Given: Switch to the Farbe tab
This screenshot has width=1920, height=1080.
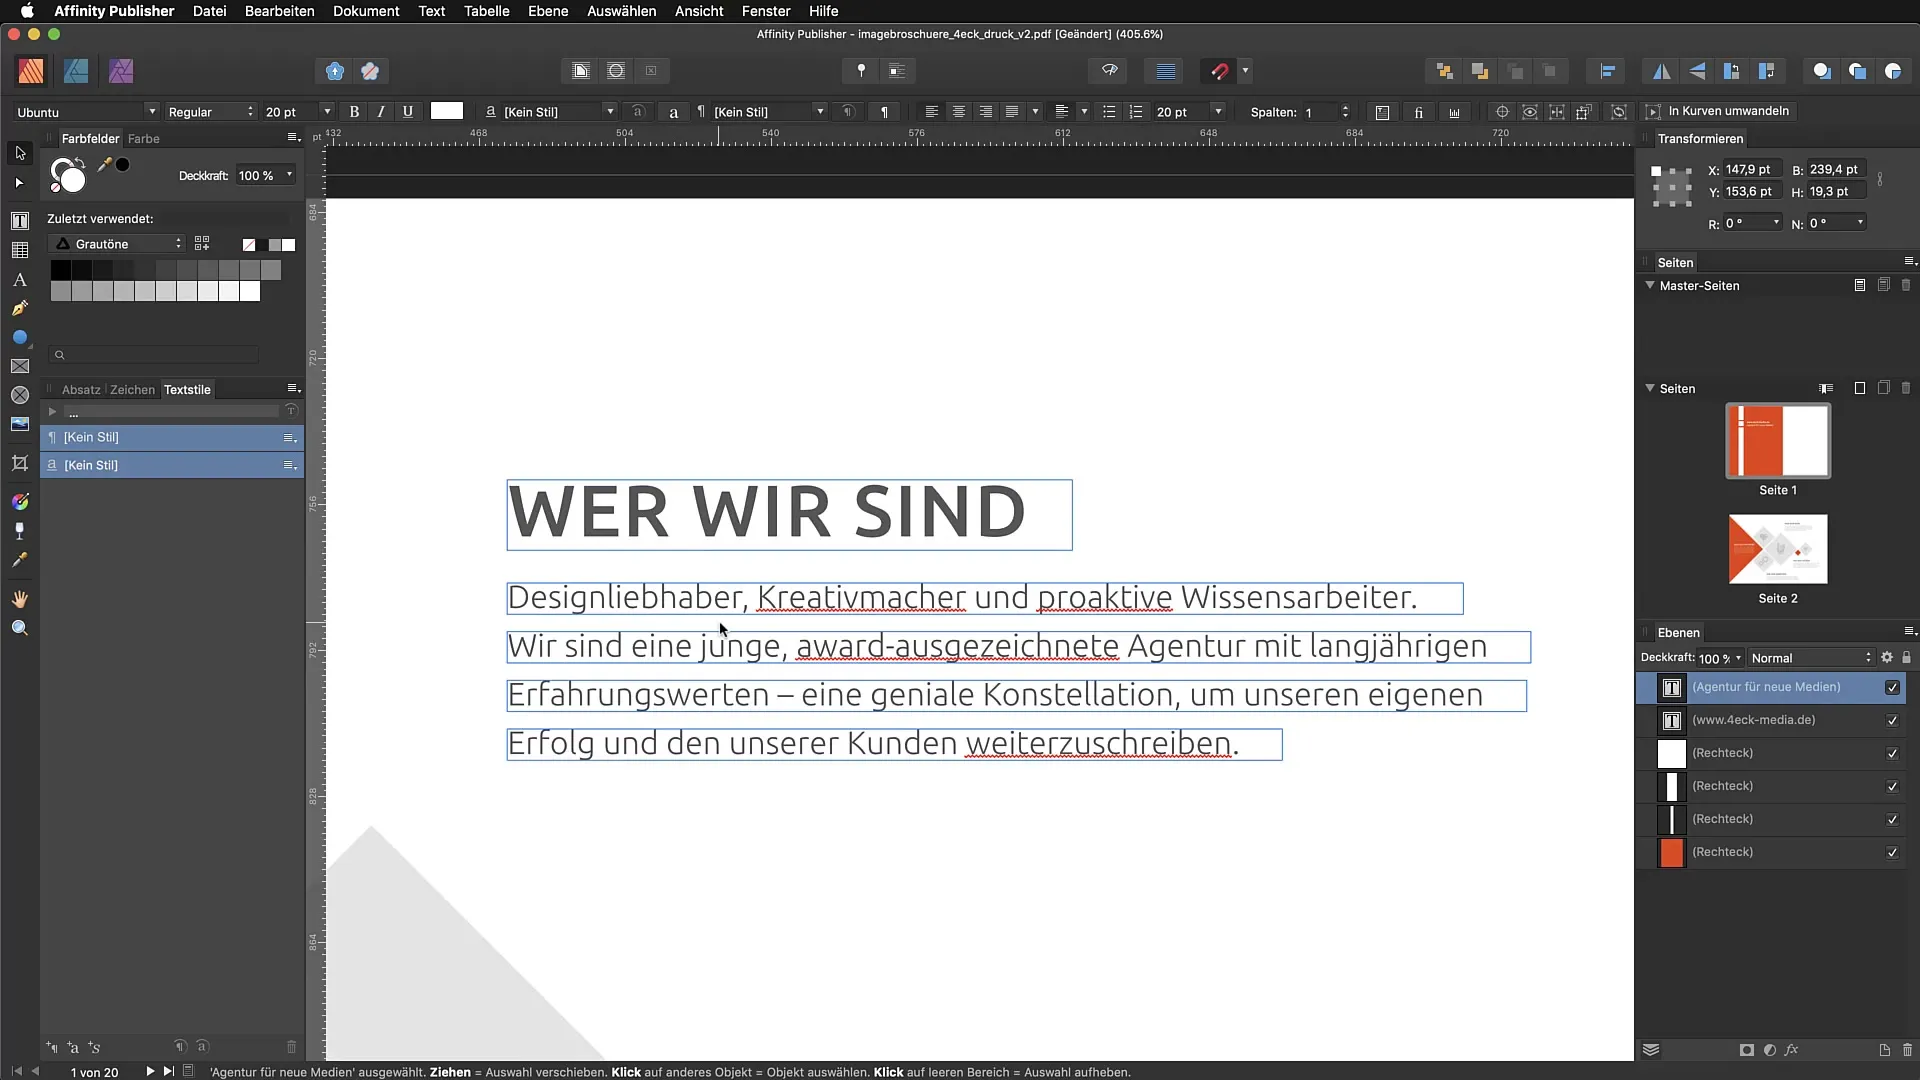Looking at the screenshot, I should (143, 139).
